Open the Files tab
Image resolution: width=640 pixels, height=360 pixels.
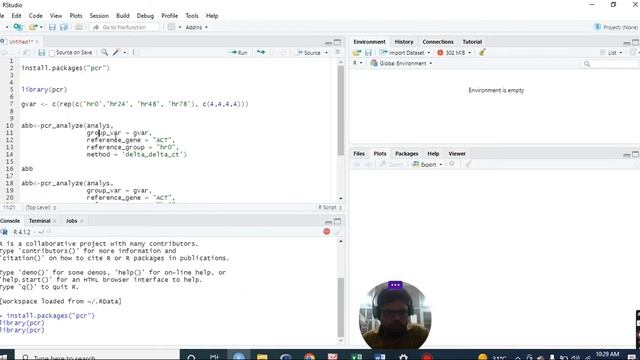coord(359,153)
